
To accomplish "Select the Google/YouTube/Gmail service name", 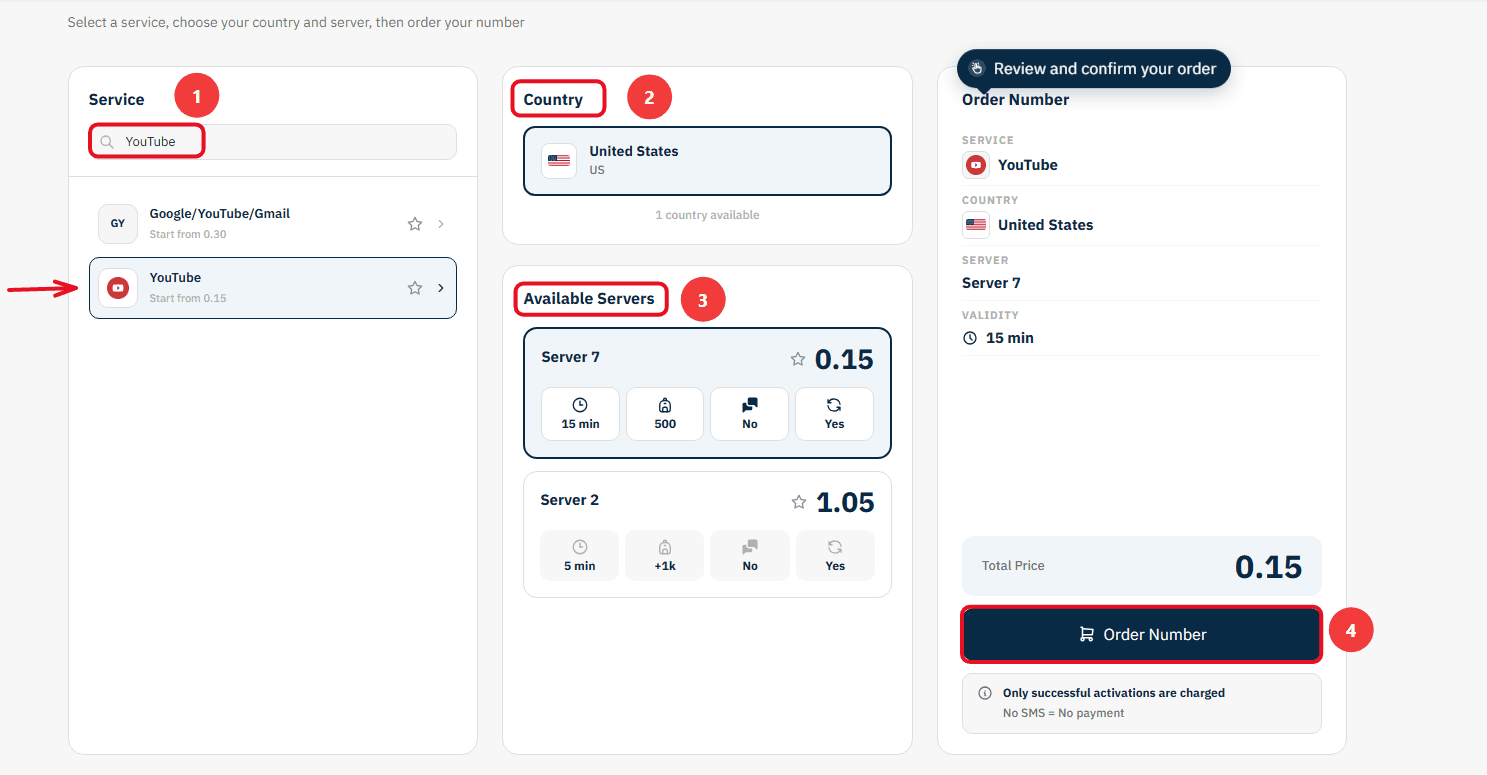I will point(220,213).
